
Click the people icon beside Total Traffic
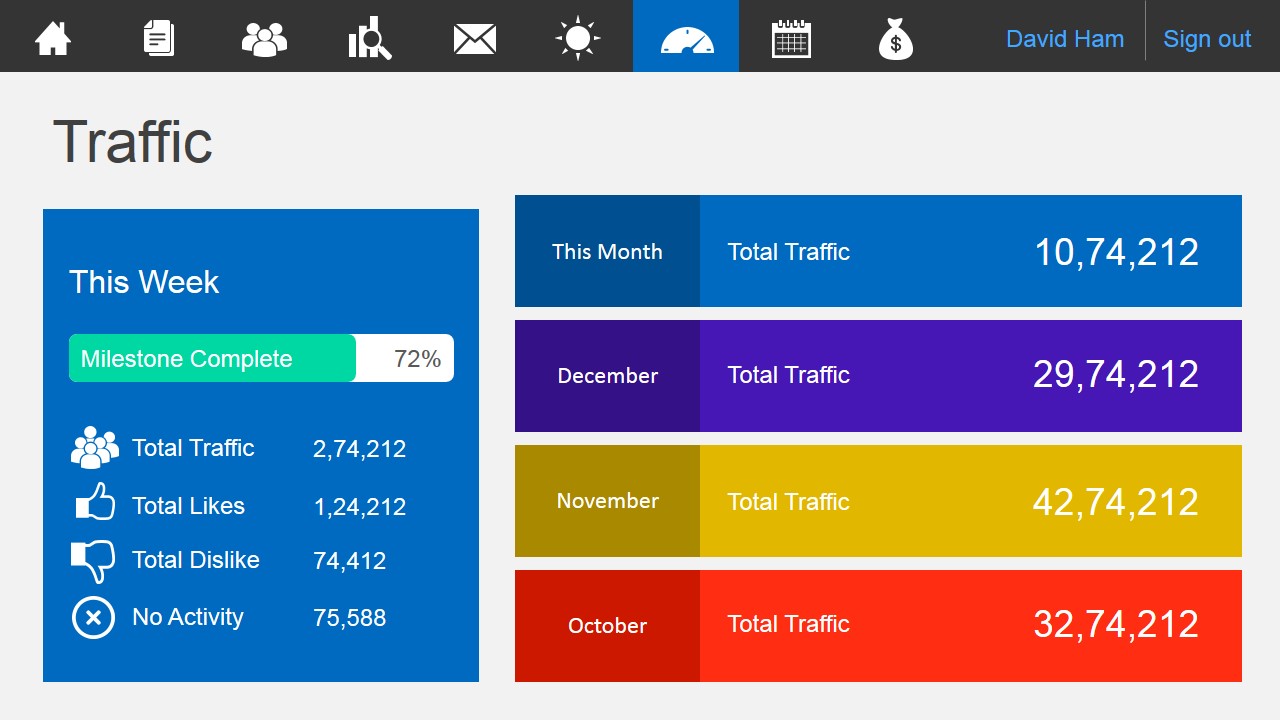(x=95, y=448)
